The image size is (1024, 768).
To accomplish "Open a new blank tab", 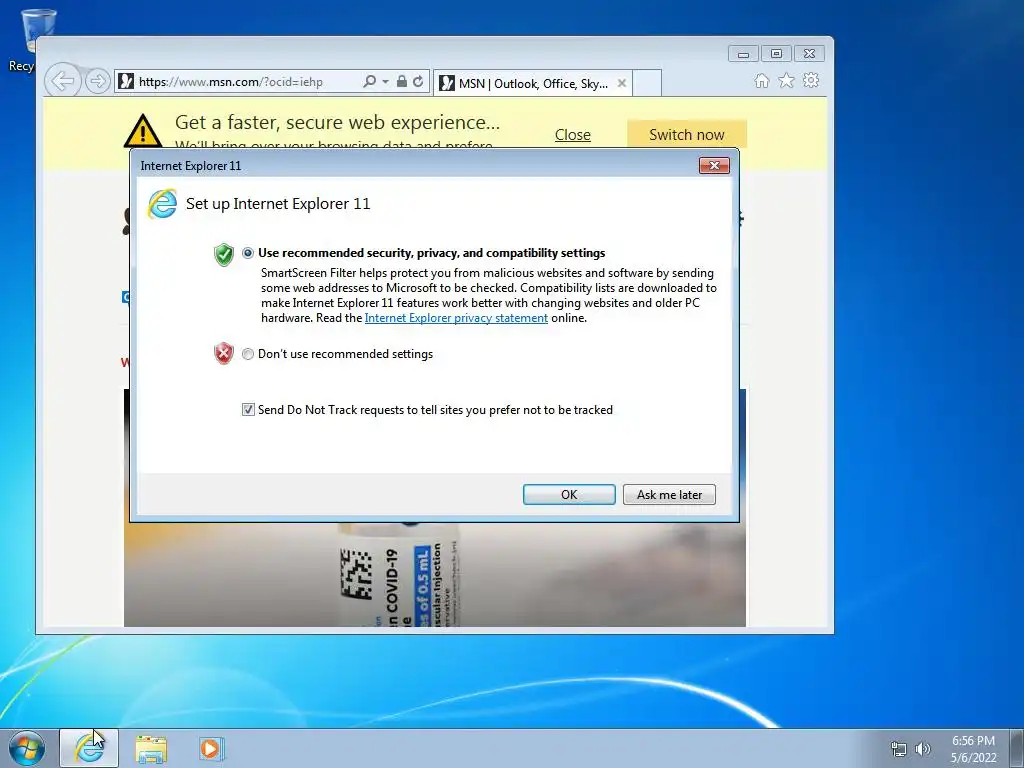I will tap(647, 83).
